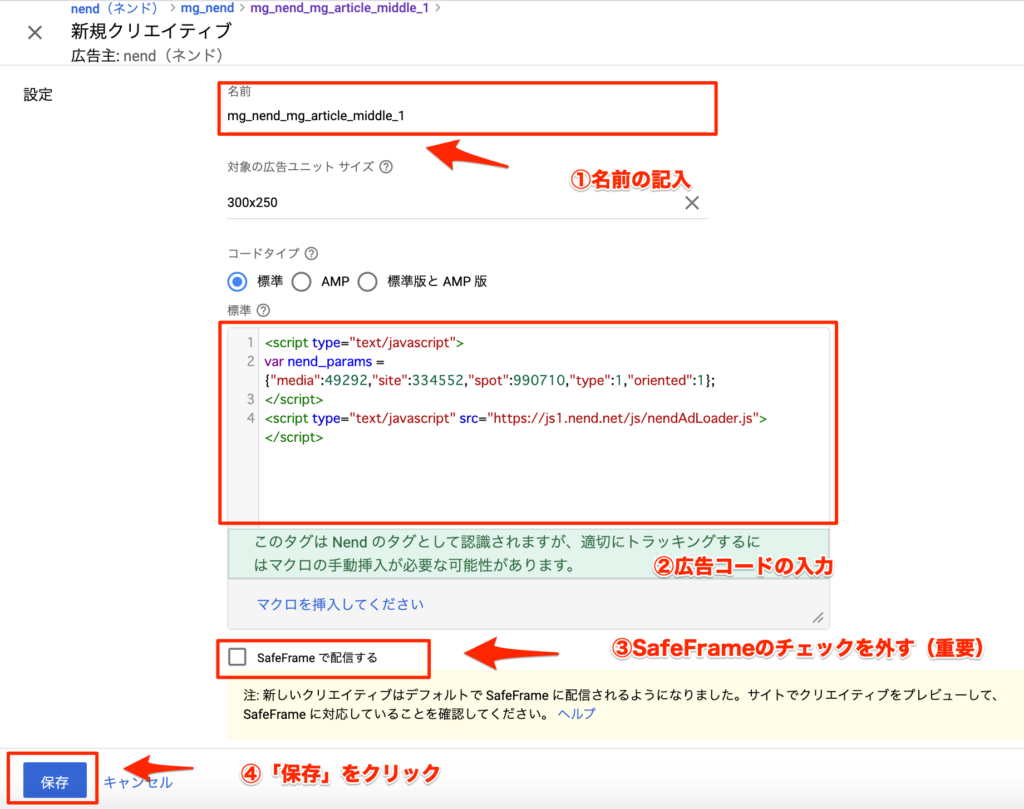Click the 300x250 size field
The image size is (1024, 809).
pyautogui.click(x=467, y=202)
